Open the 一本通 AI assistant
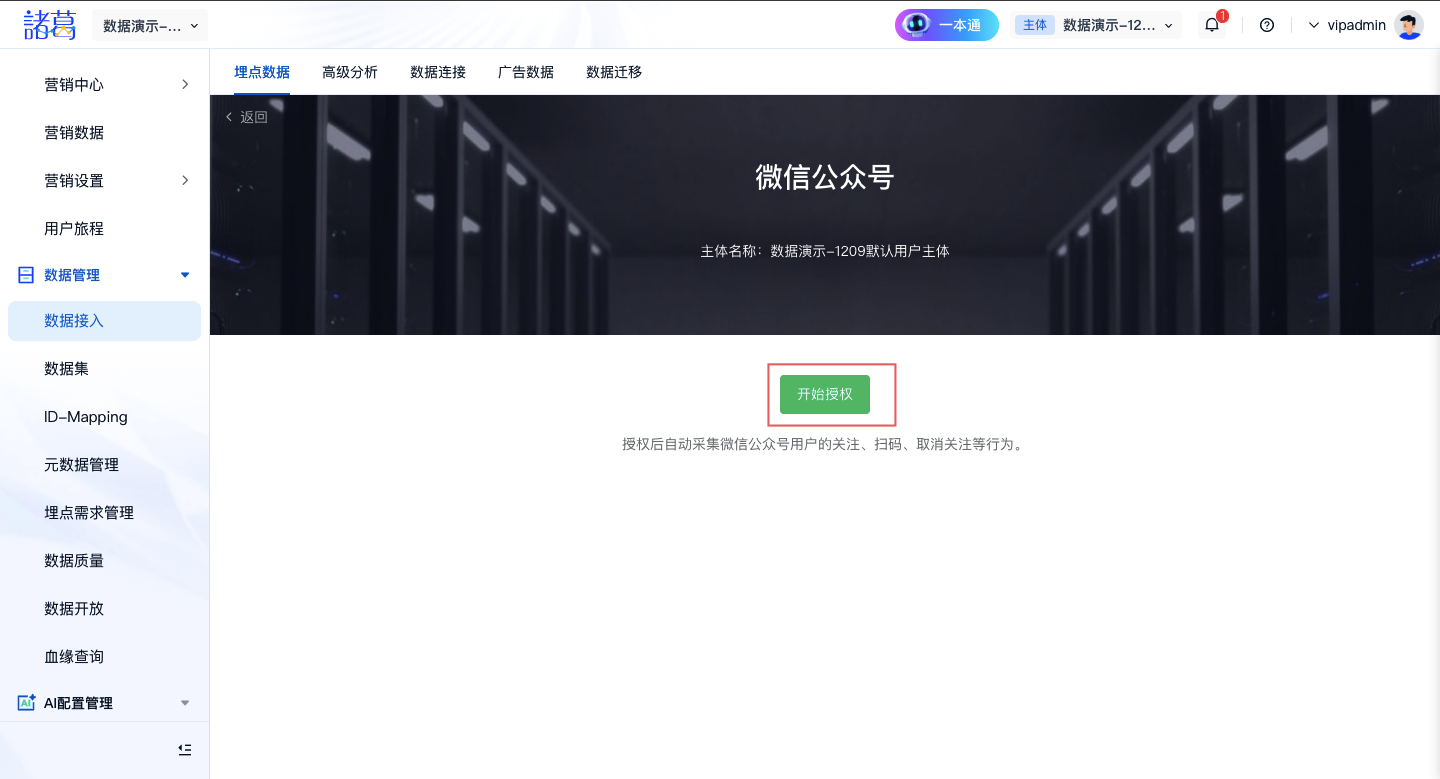Screen dimensions: 1440x779 (946, 25)
